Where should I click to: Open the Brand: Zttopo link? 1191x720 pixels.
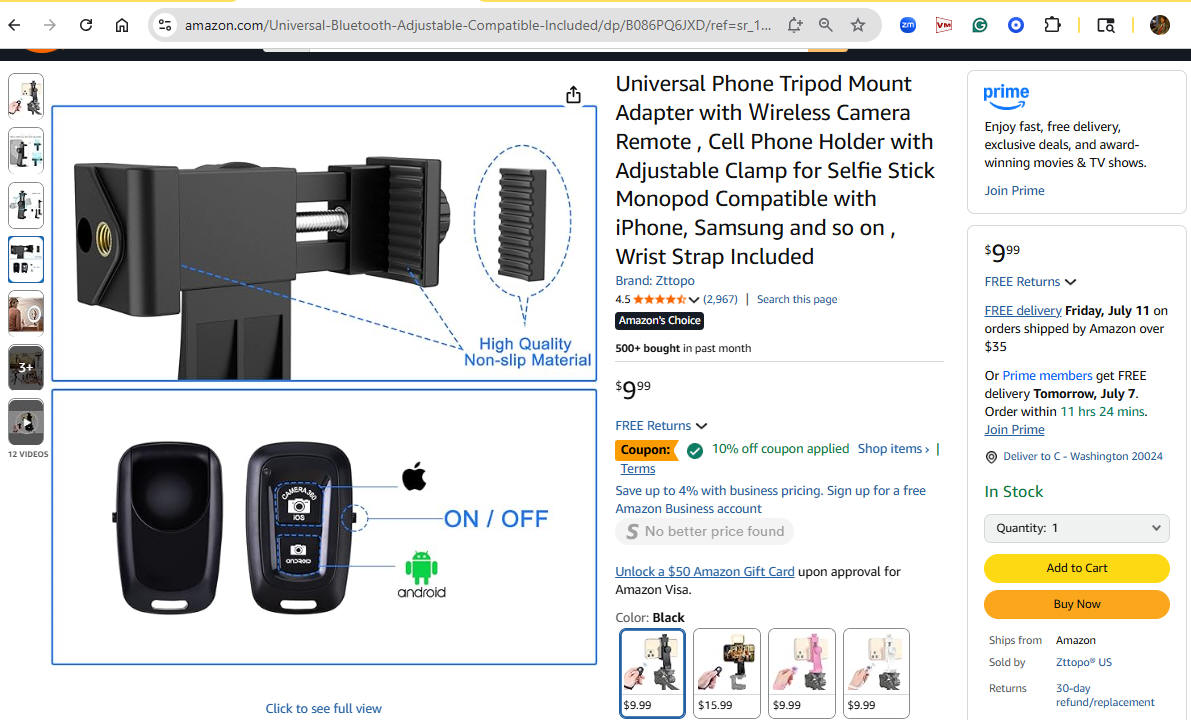(x=655, y=280)
